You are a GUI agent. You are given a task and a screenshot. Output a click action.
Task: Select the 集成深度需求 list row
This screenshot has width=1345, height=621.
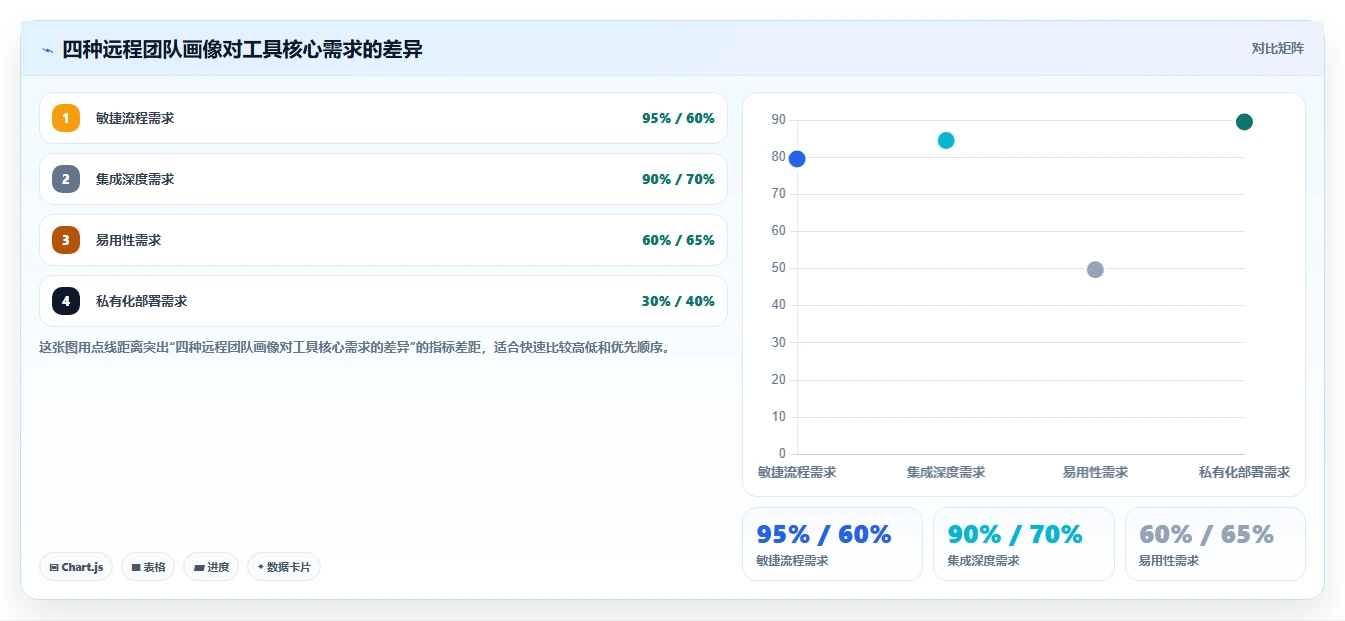point(383,179)
